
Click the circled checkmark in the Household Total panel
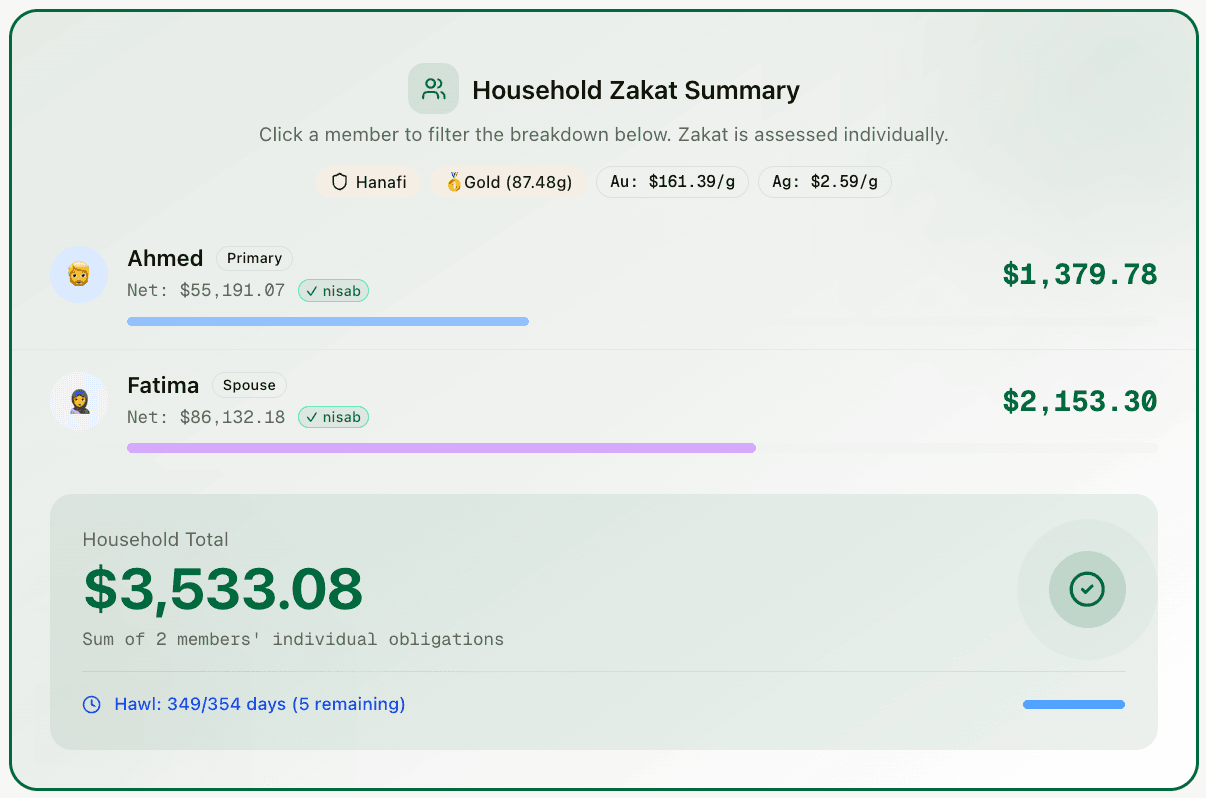click(1087, 590)
